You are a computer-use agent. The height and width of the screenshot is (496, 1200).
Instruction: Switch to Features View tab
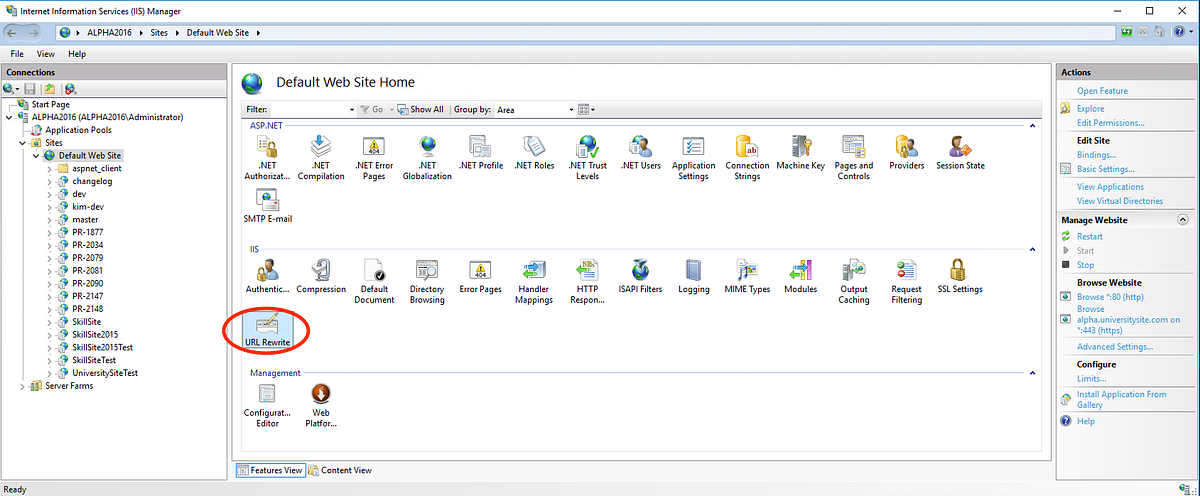[x=269, y=470]
